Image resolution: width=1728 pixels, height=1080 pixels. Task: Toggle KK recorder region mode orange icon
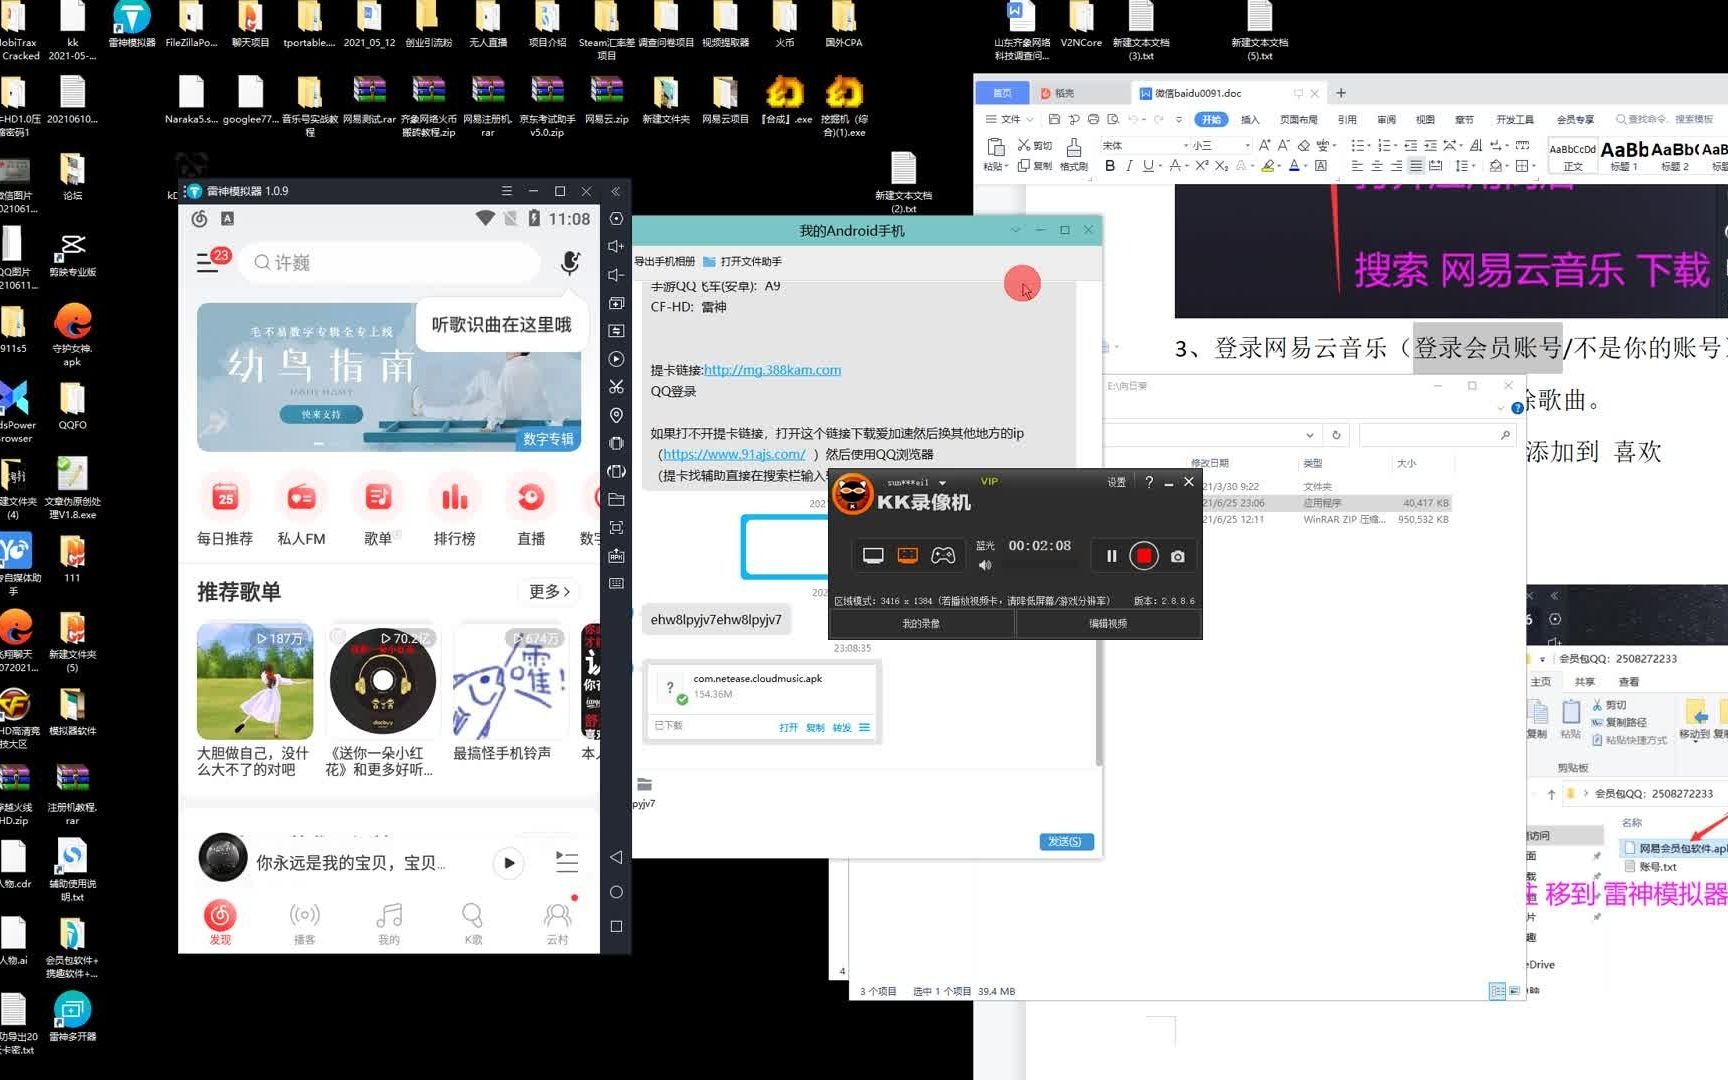pyautogui.click(x=908, y=556)
